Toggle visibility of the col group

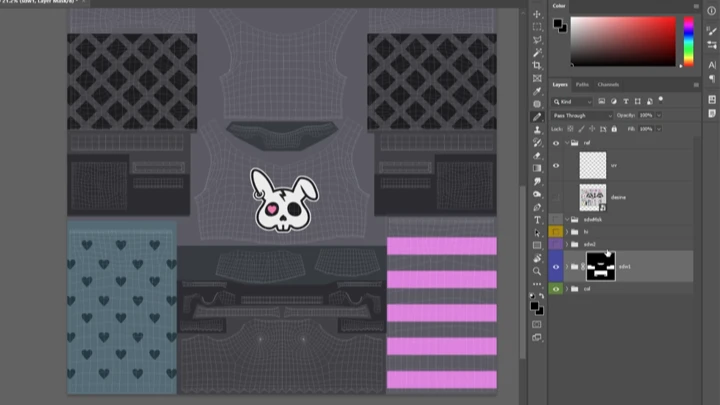click(556, 289)
